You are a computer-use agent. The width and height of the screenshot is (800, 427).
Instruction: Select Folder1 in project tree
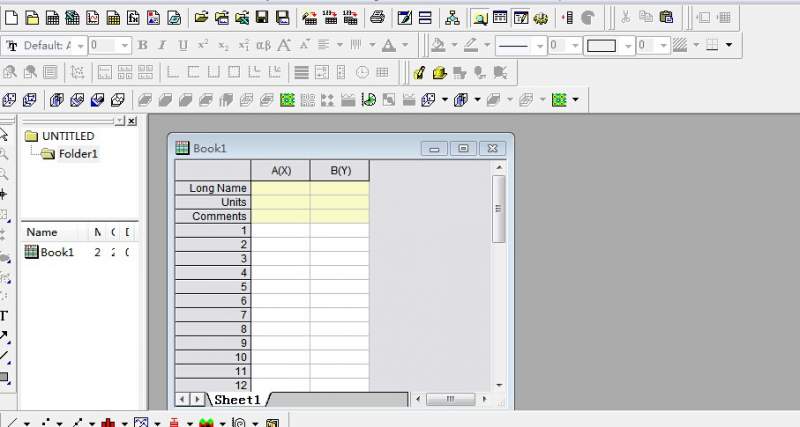70,154
